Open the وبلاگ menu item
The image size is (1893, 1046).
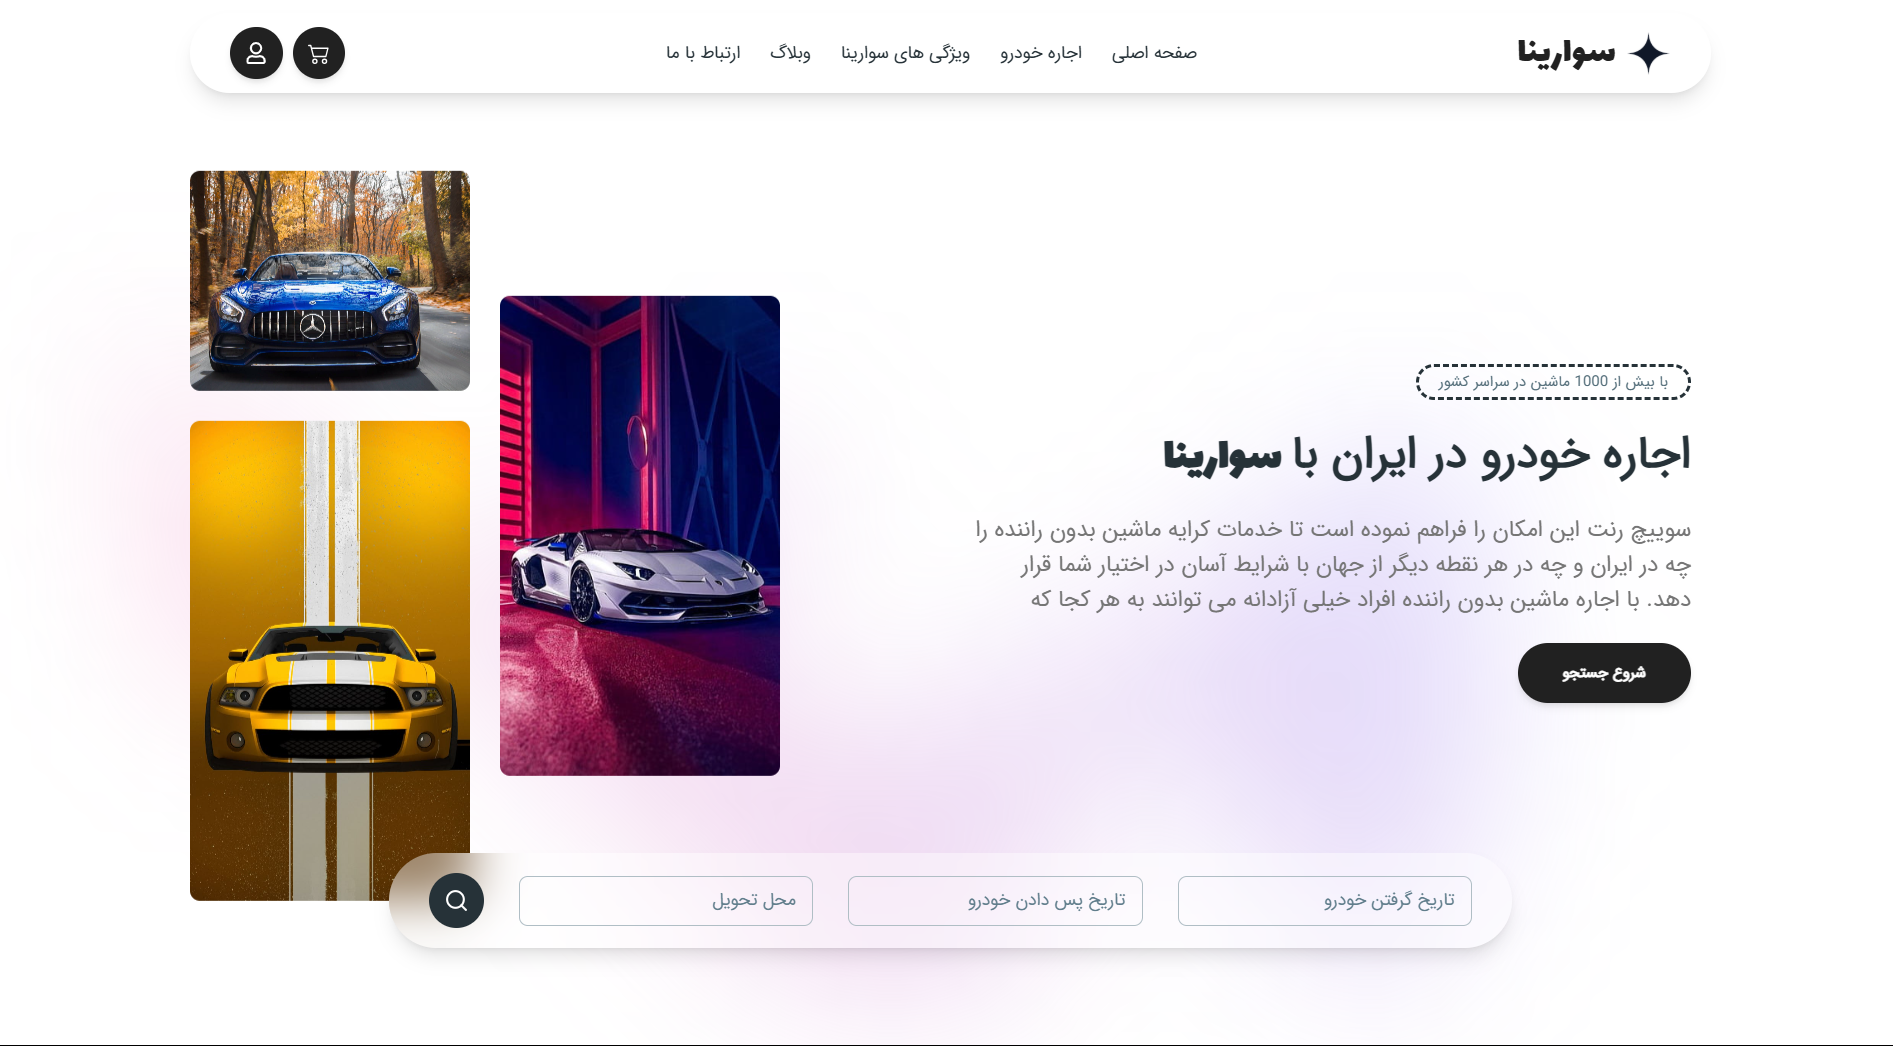point(790,53)
